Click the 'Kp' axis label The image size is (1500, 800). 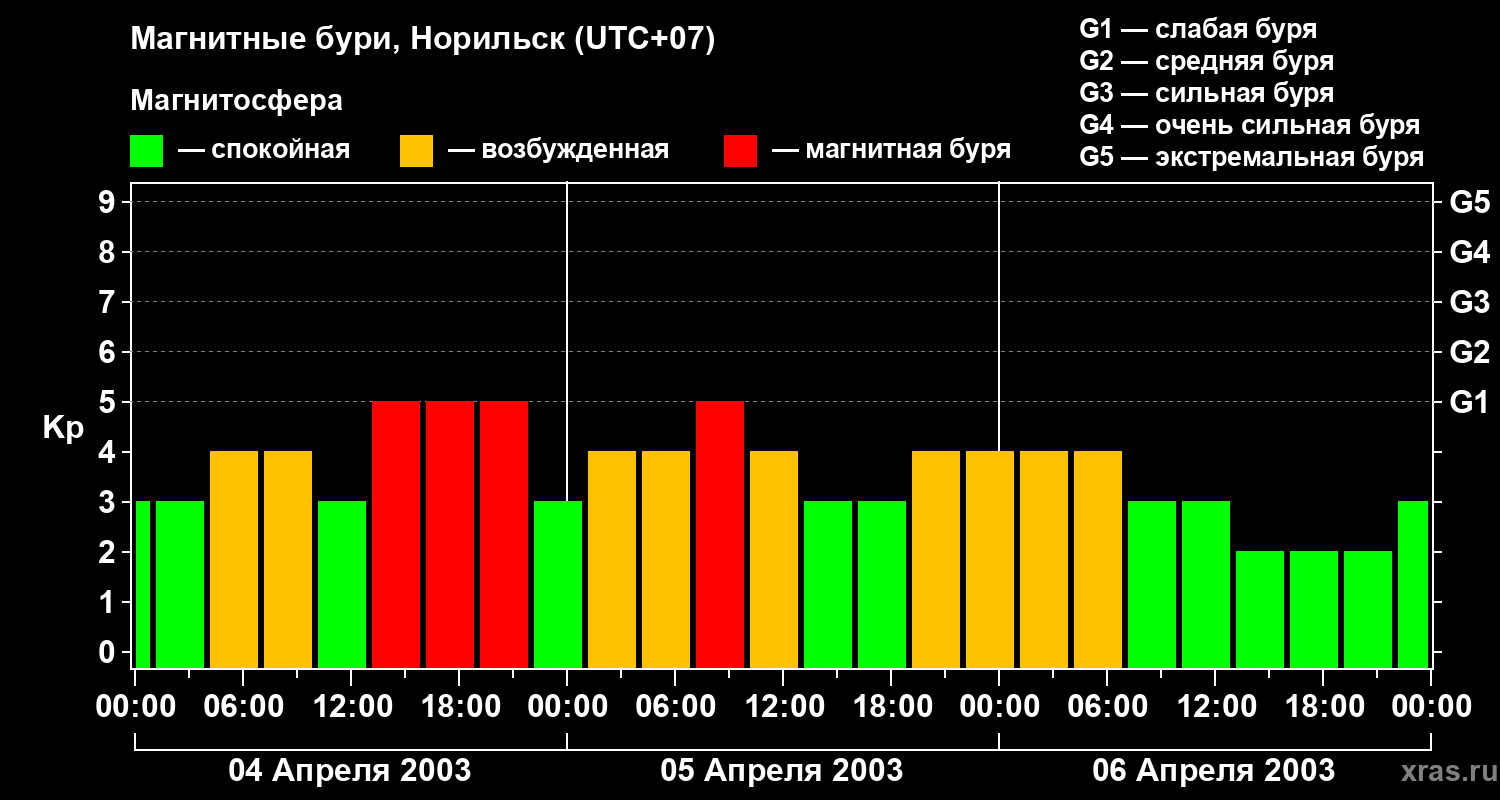pyautogui.click(x=64, y=428)
